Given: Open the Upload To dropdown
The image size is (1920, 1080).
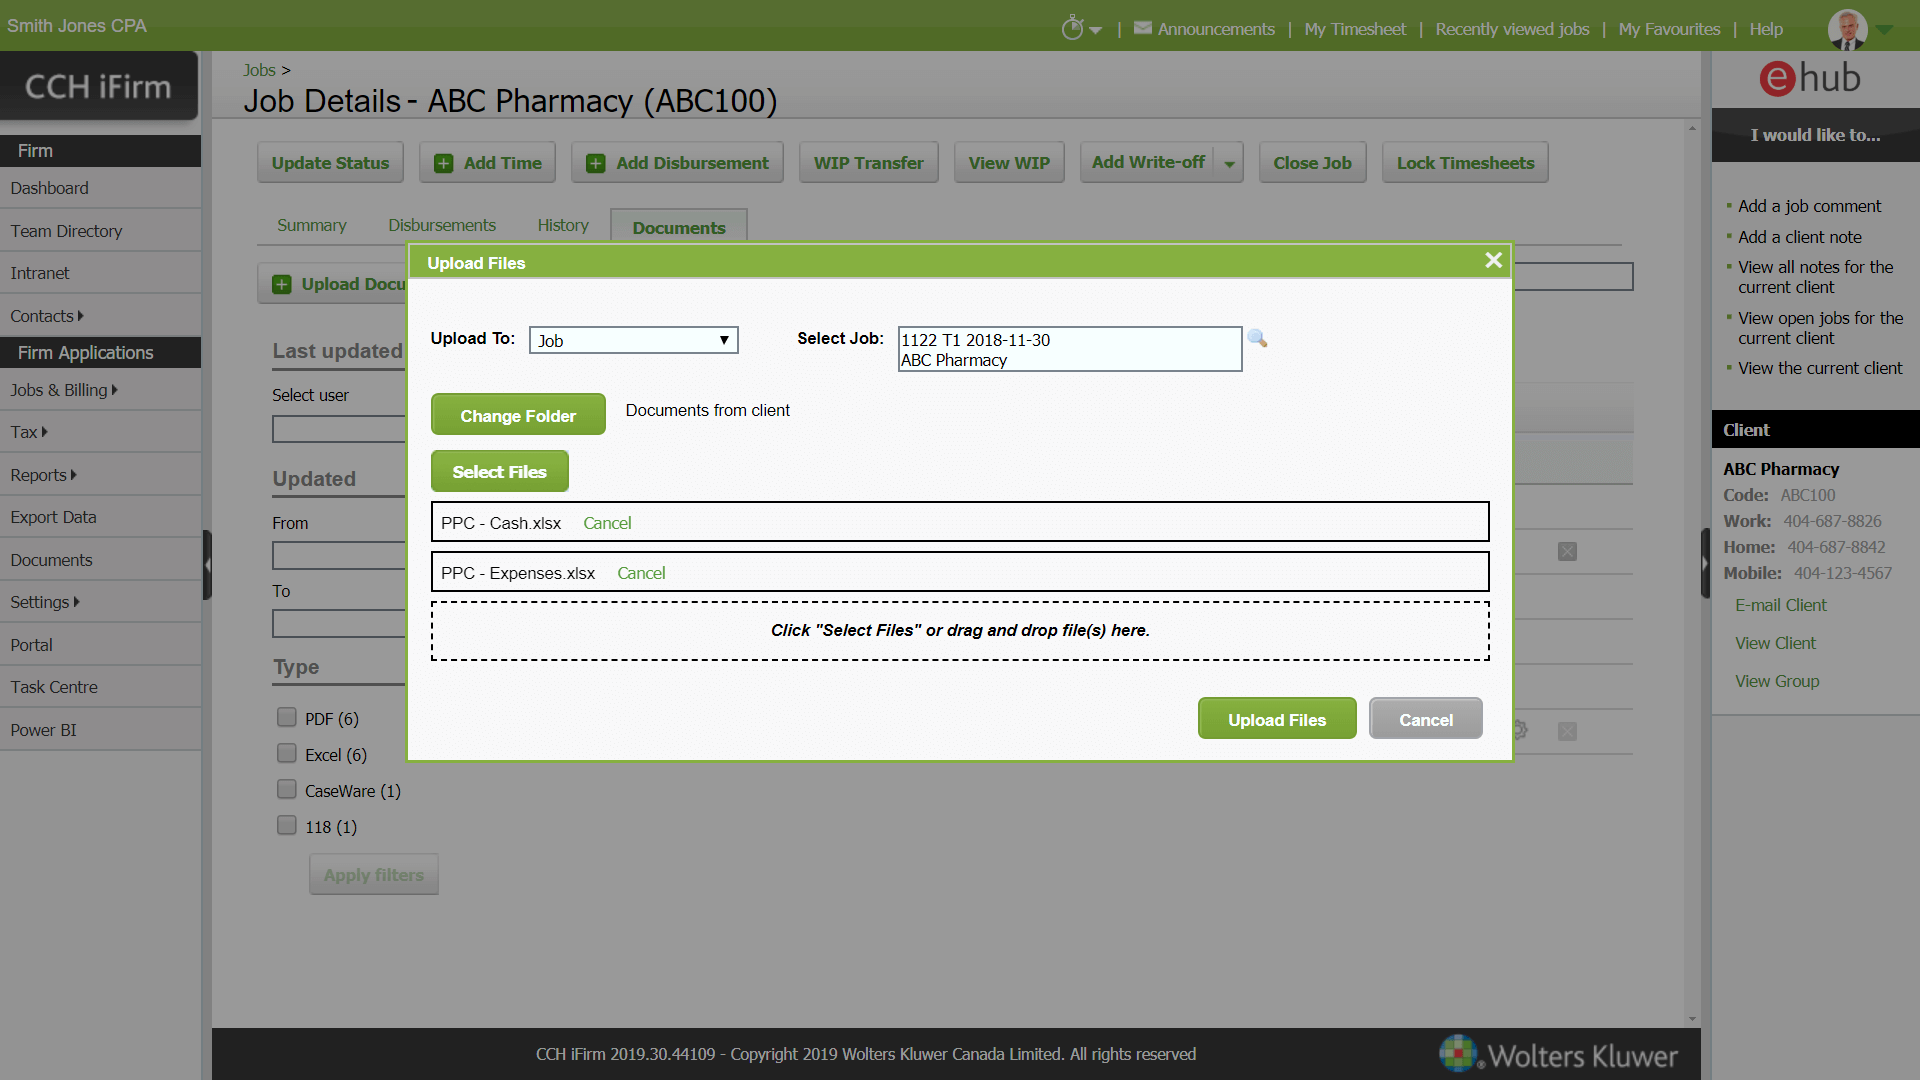Looking at the screenshot, I should click(x=633, y=341).
